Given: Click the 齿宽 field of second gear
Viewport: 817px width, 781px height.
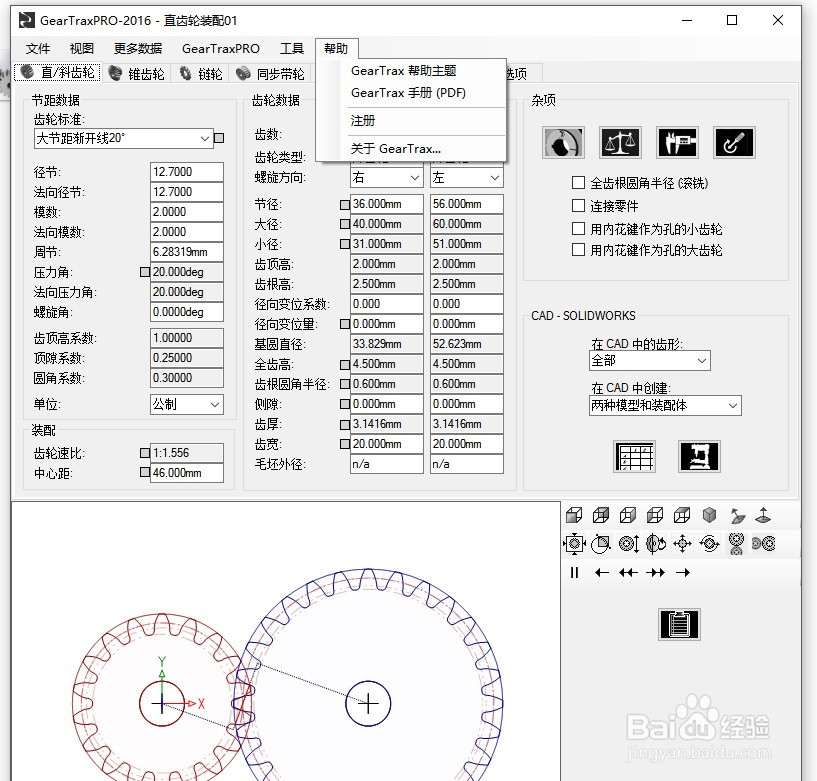Looking at the screenshot, I should click(x=466, y=444).
